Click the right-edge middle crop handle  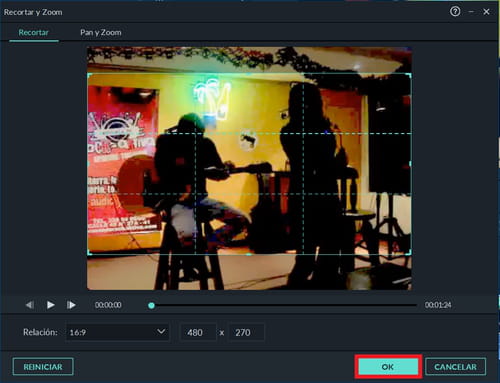click(x=410, y=164)
